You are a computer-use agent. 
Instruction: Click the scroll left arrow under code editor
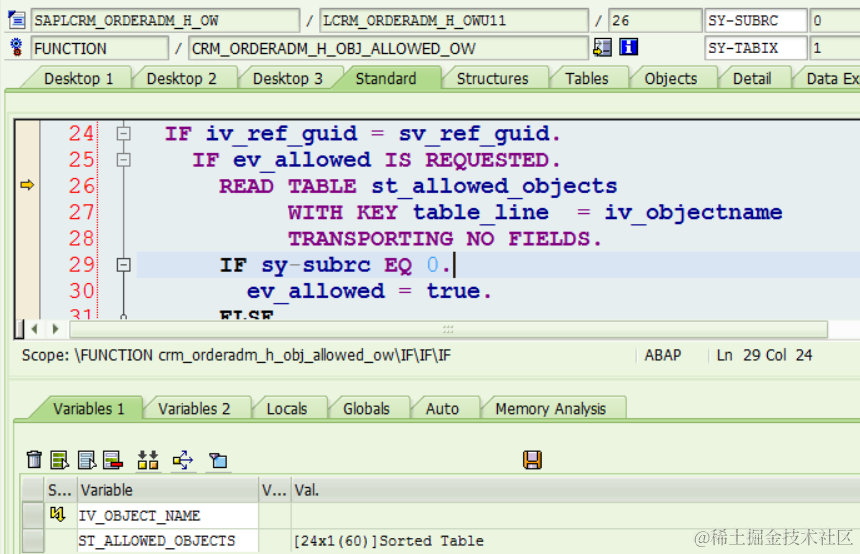[x=35, y=329]
